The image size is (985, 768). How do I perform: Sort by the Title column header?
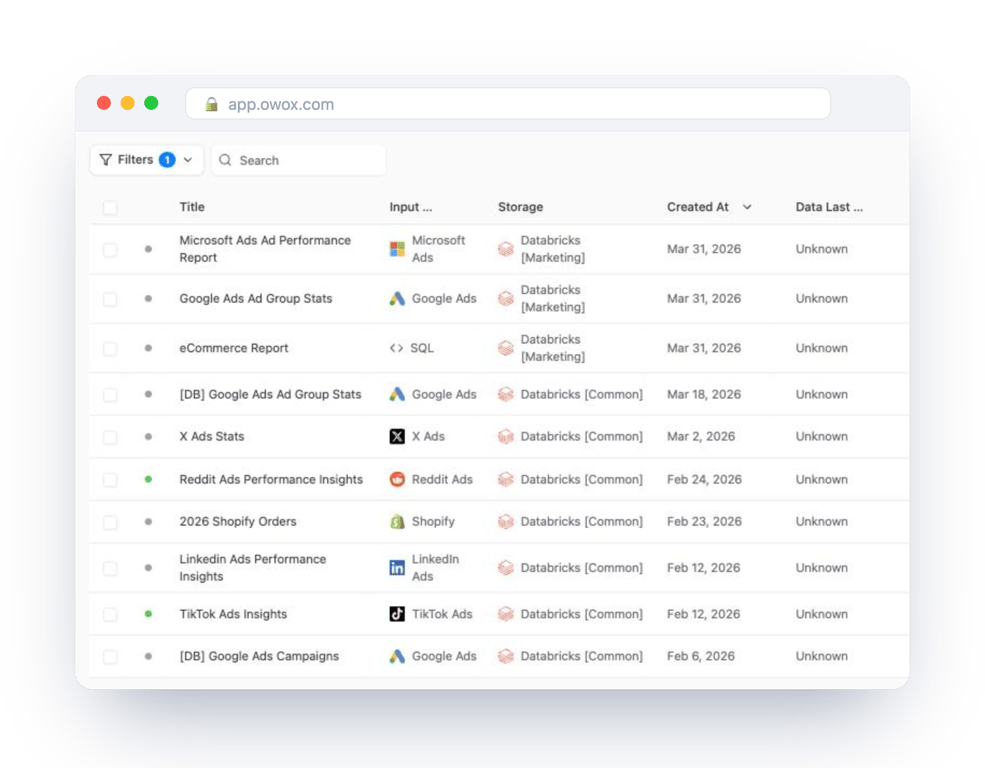pyautogui.click(x=192, y=207)
